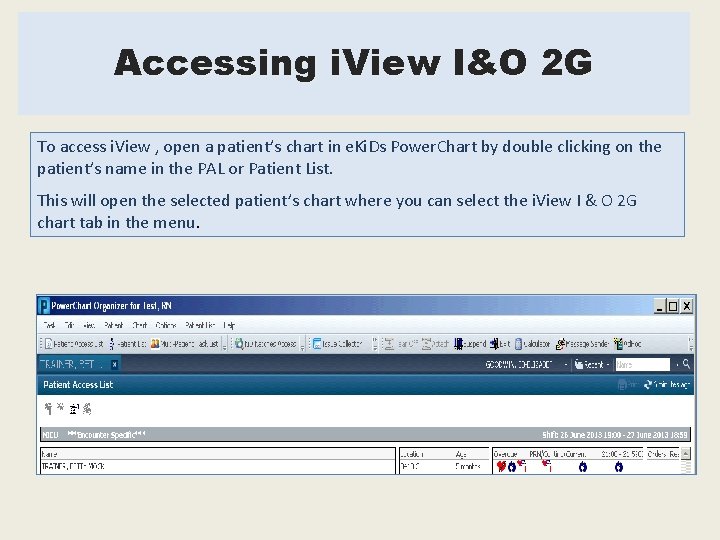Click blue icon next to red heart in Overdue
This screenshot has height=540, width=720.
click(512, 467)
